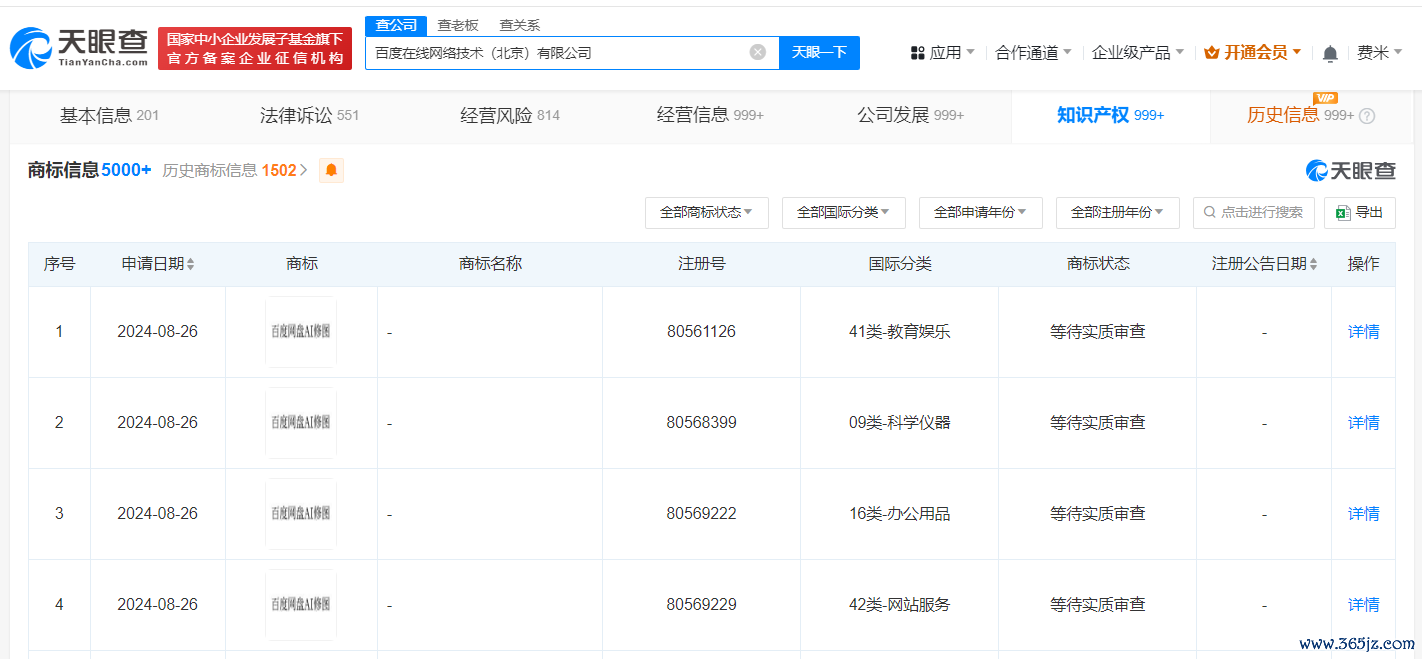Select the 知识产权 tab
Viewport: 1422px width, 659px height.
[1111, 116]
